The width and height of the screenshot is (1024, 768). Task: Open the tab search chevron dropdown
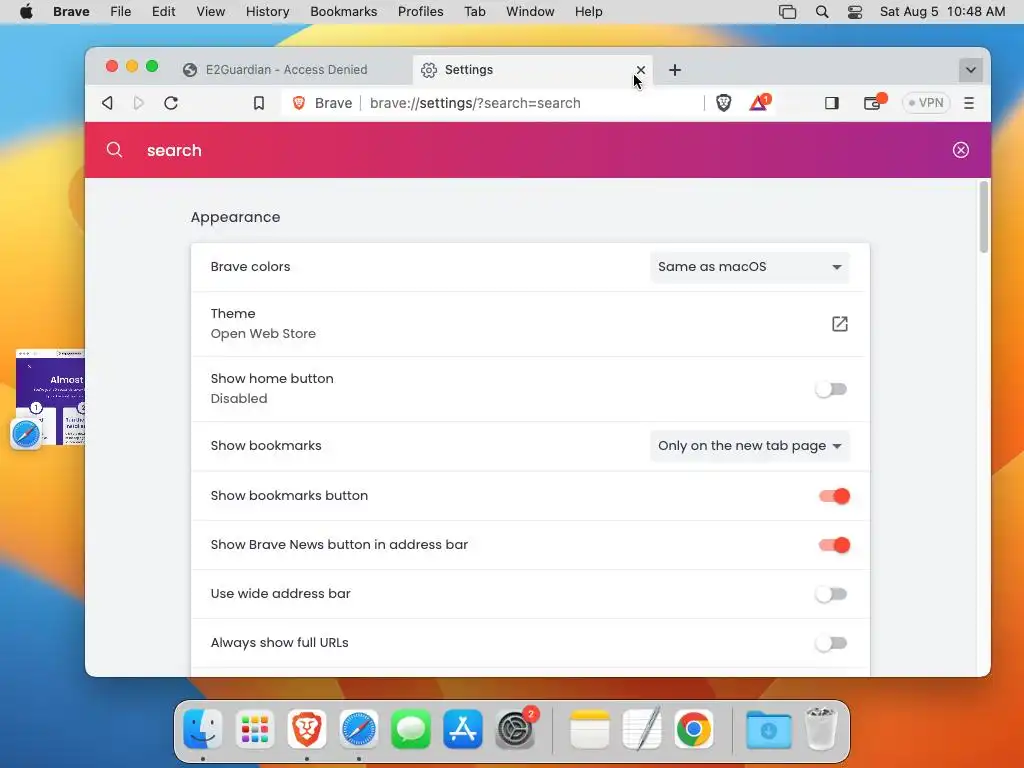coord(970,70)
